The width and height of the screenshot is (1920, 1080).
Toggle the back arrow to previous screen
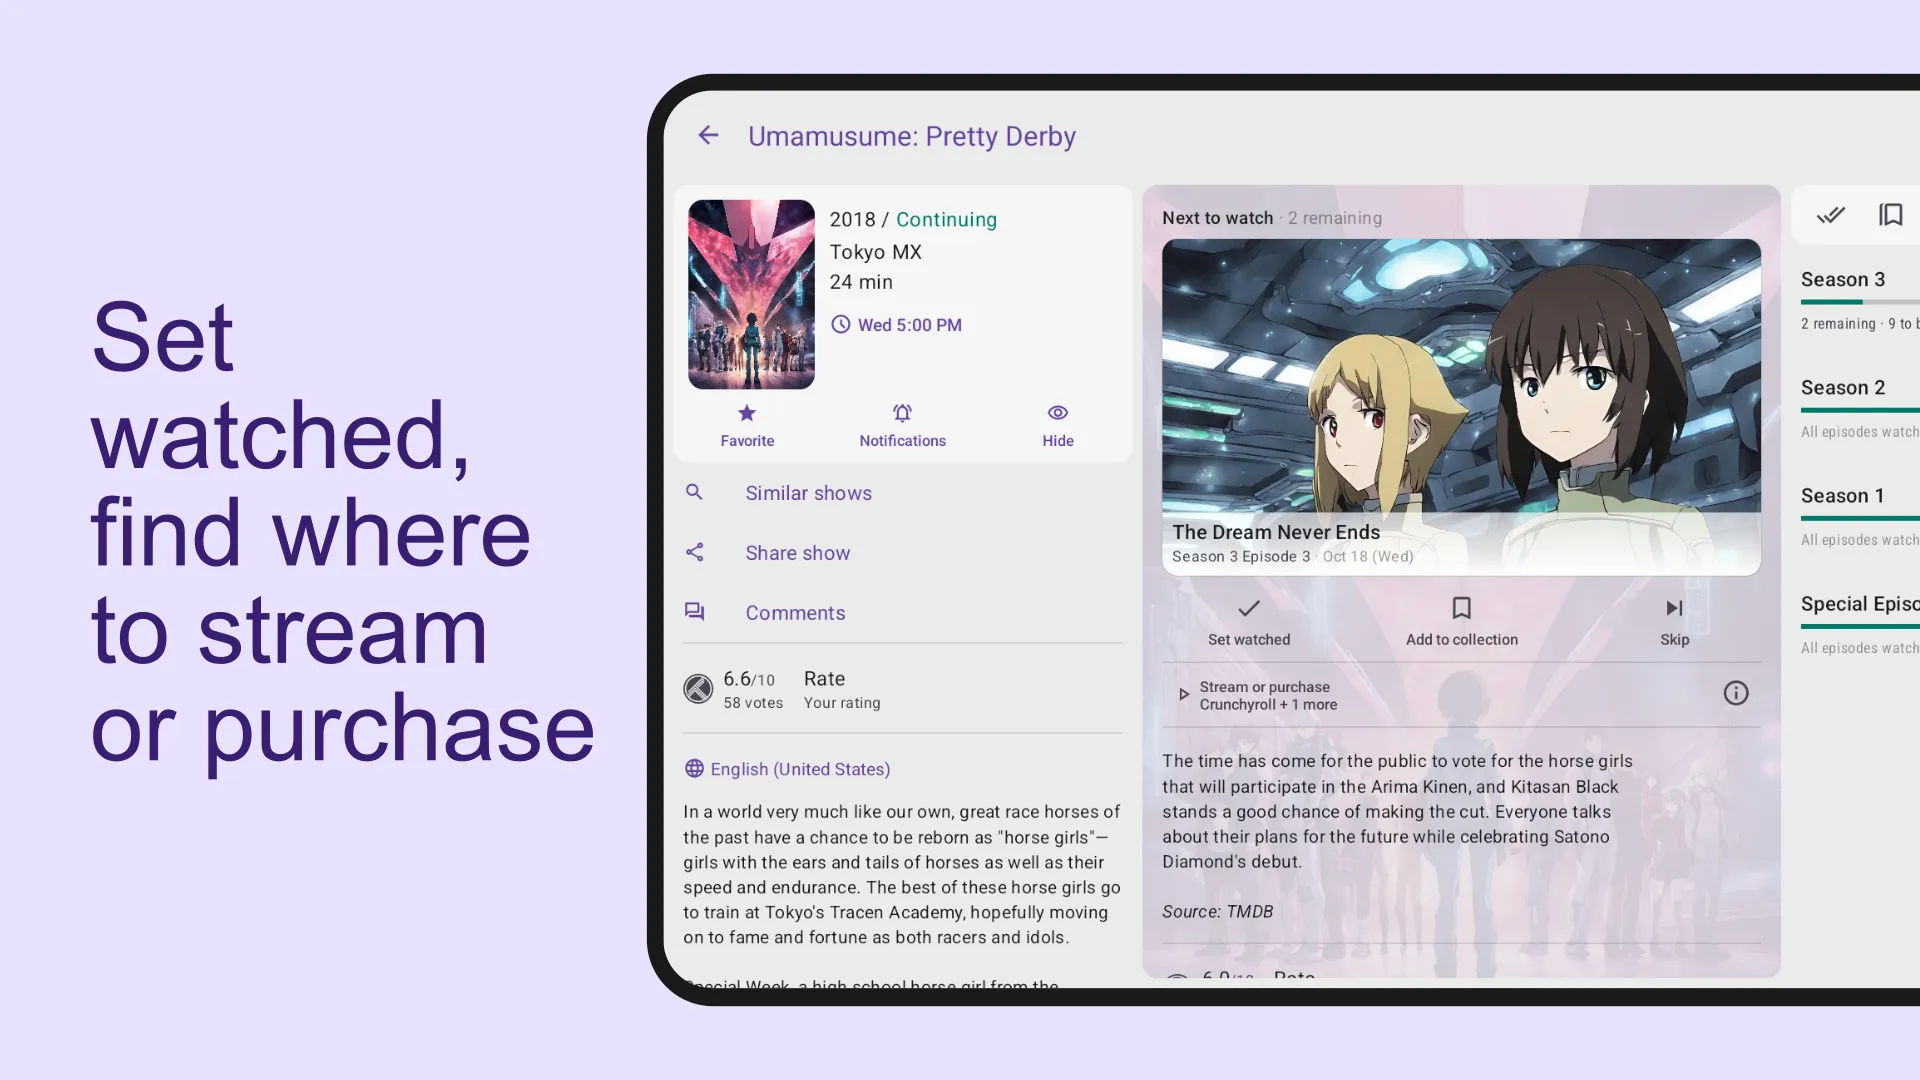click(708, 135)
